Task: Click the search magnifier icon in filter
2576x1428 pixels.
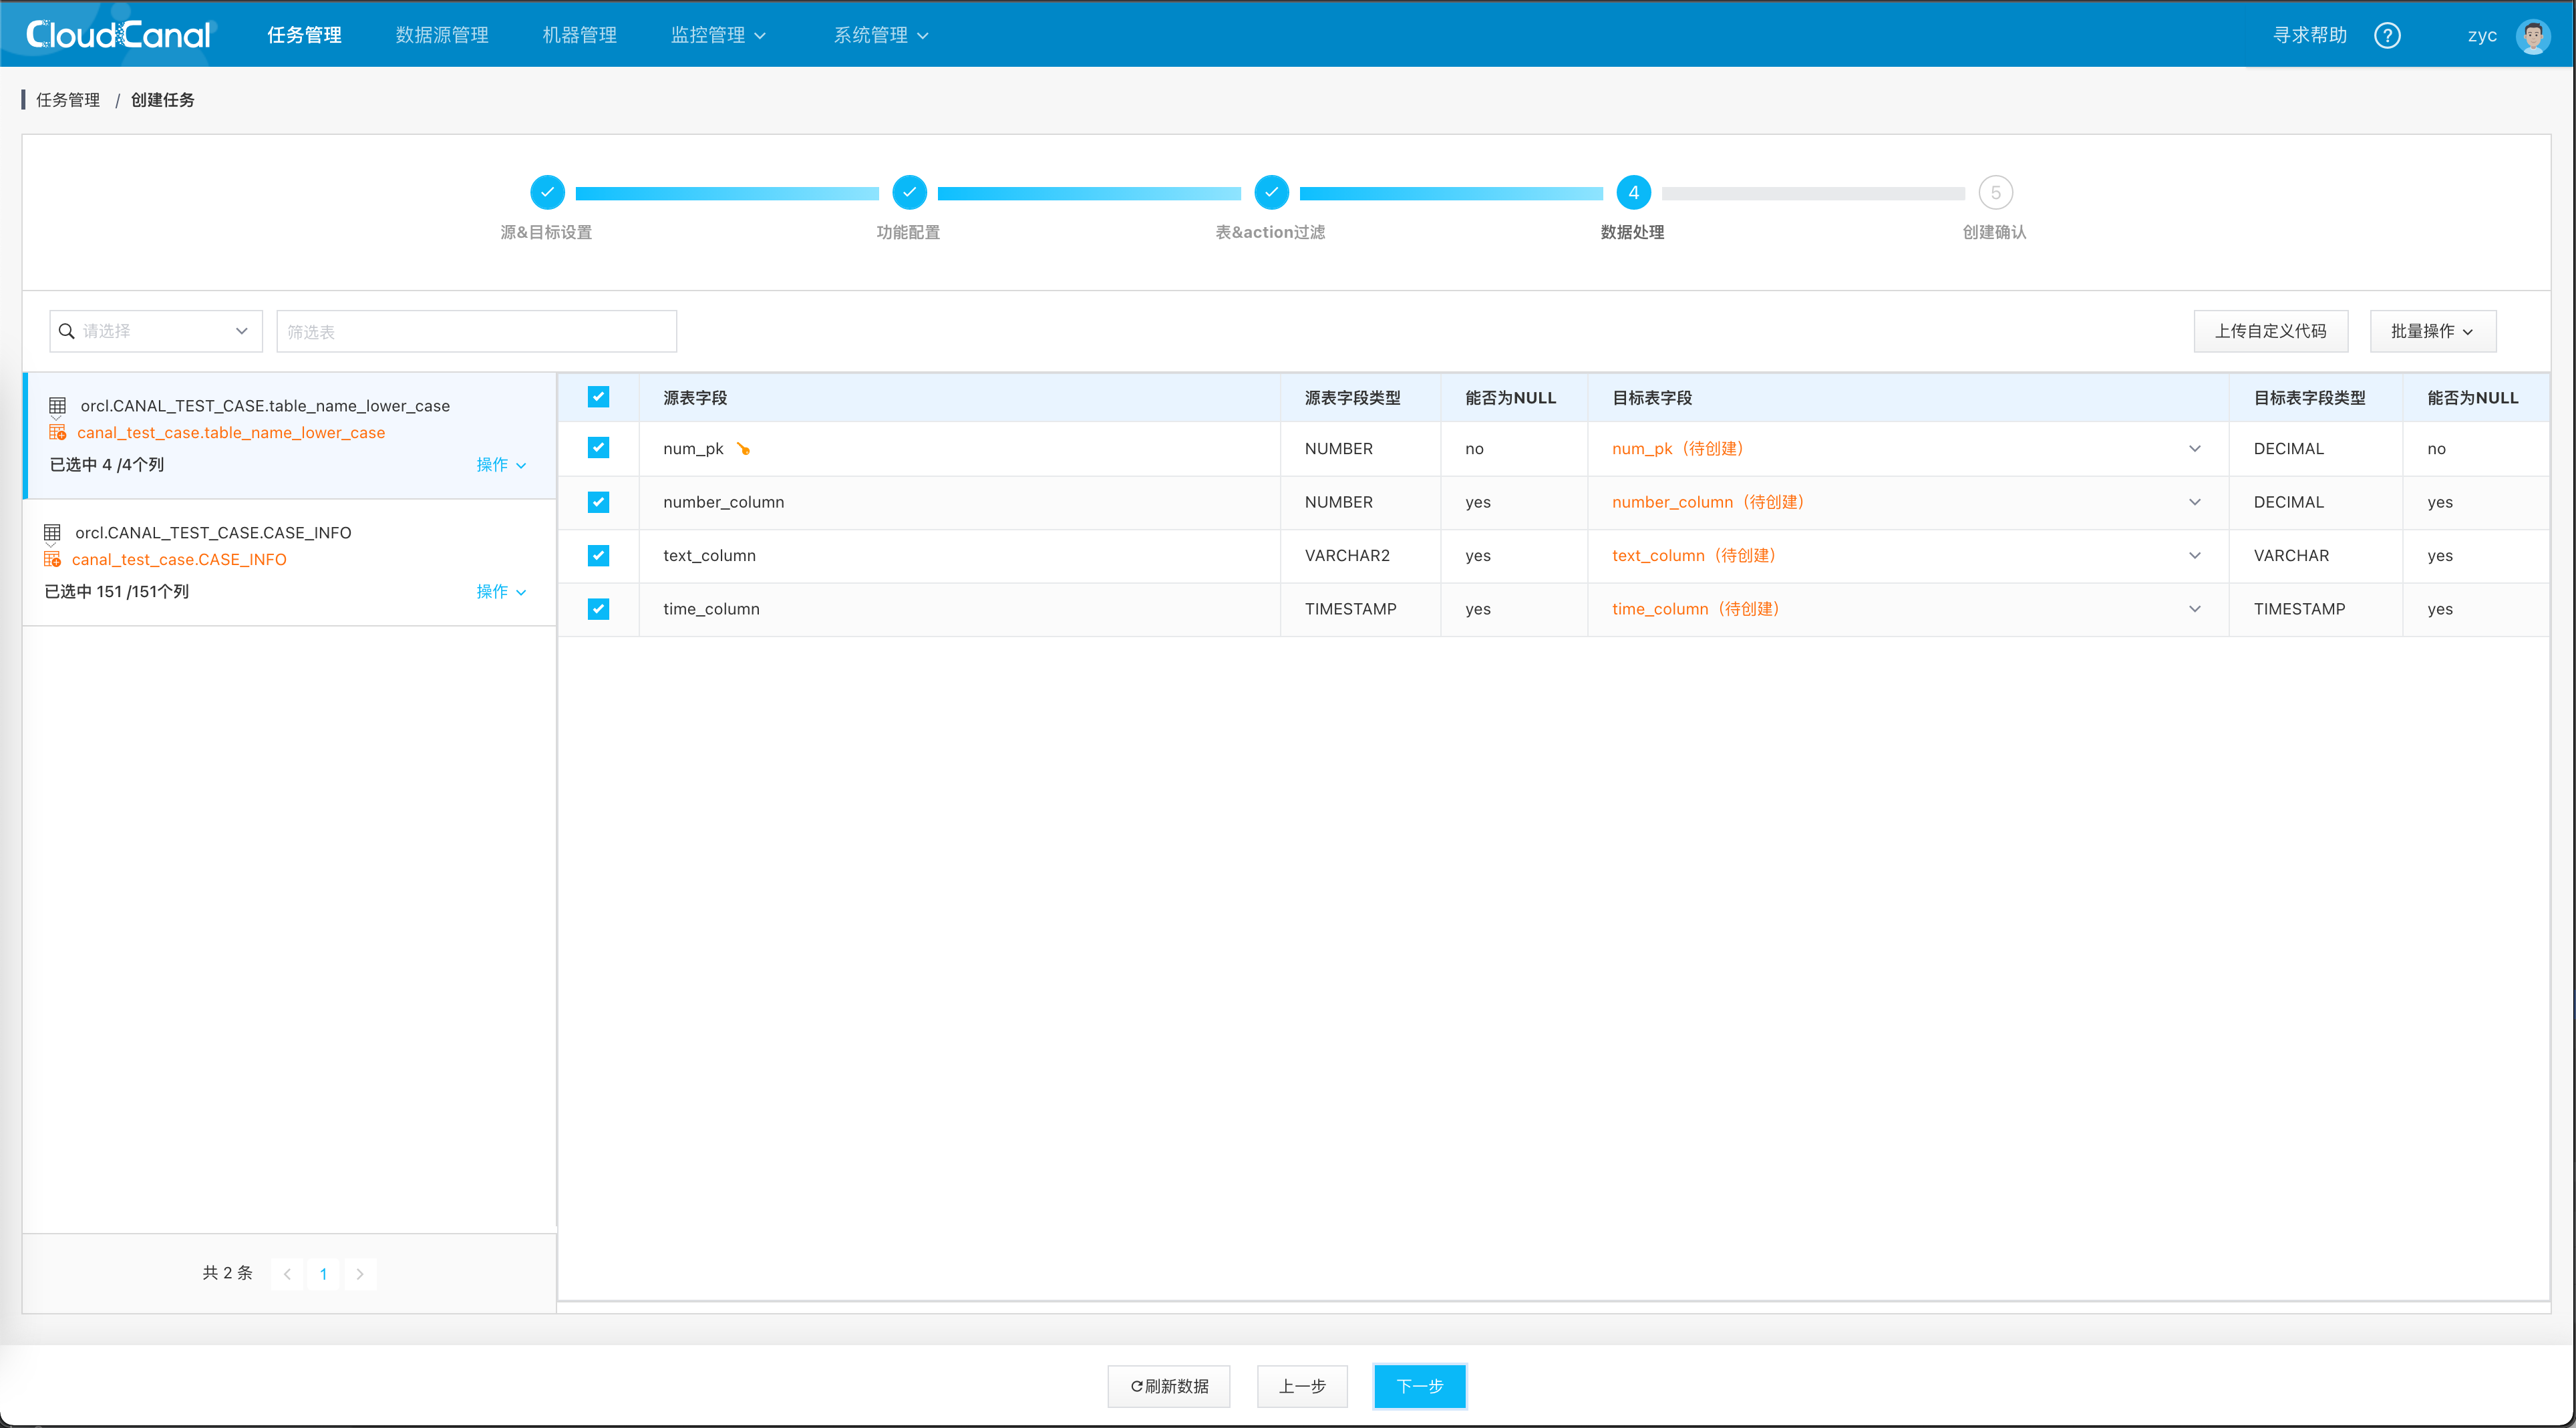Action: click(x=67, y=331)
